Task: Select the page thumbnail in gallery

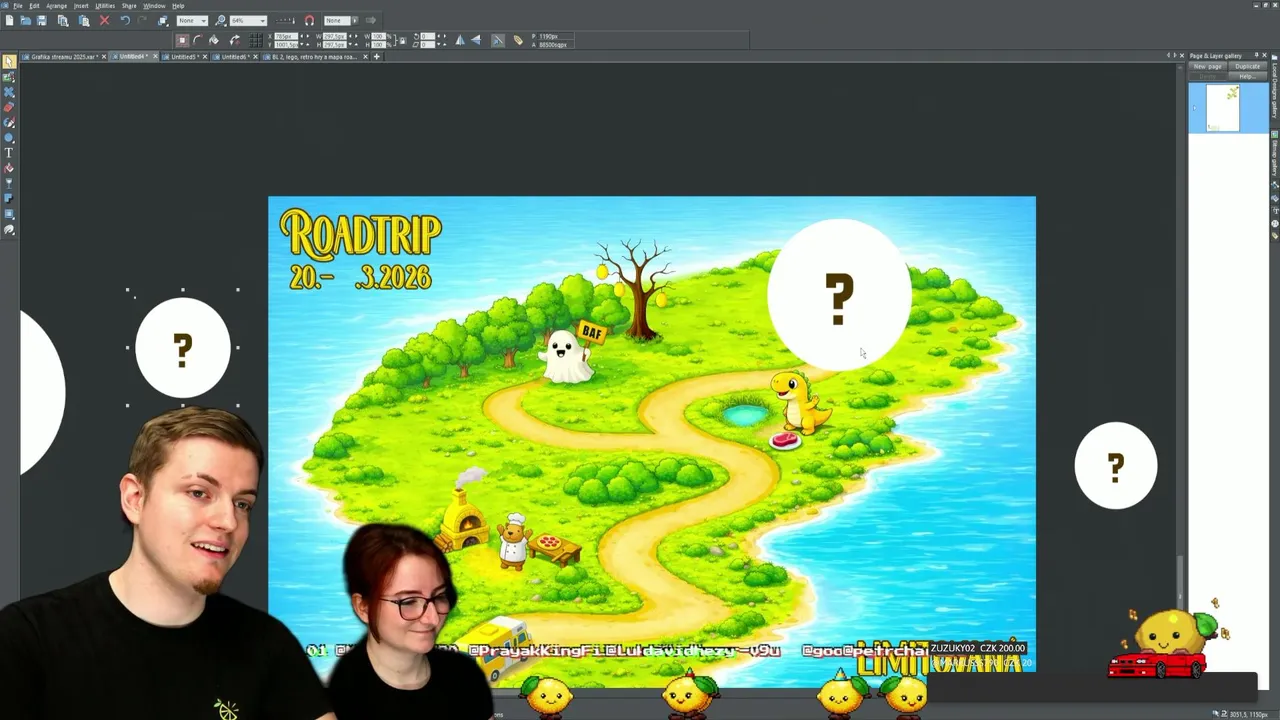Action: point(1223,108)
